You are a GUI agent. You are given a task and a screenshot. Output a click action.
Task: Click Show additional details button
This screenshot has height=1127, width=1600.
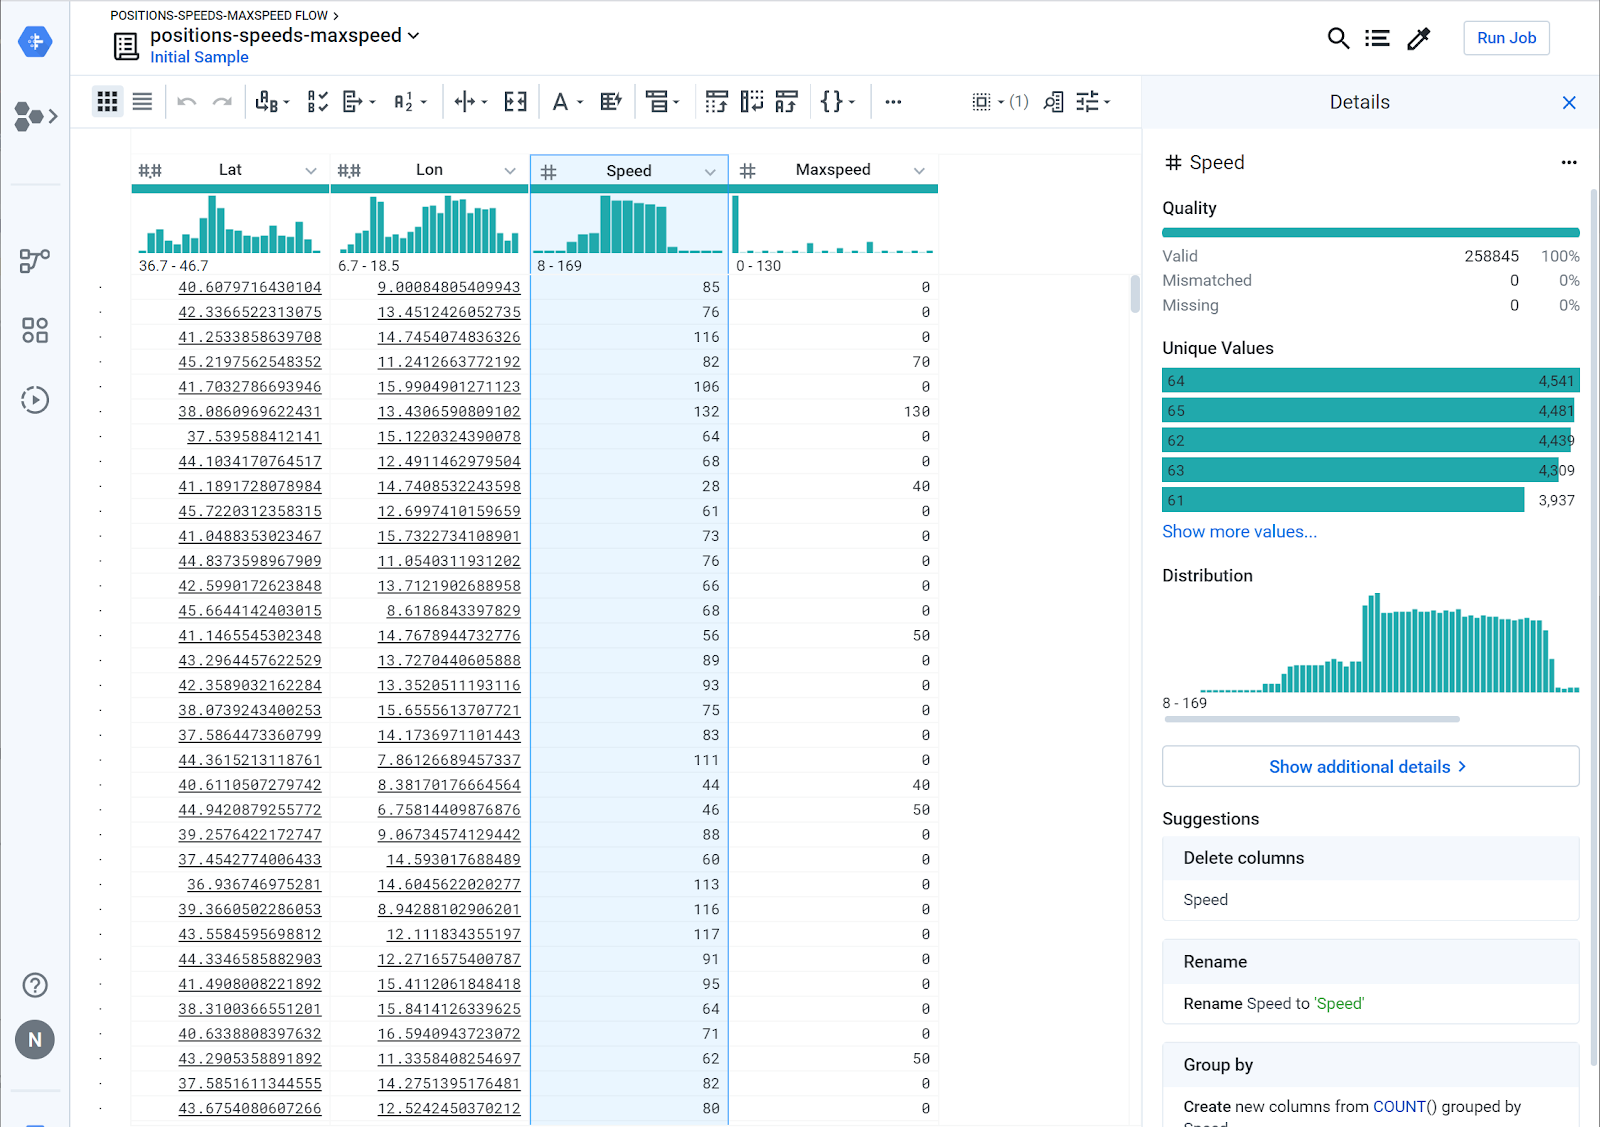[1370, 766]
